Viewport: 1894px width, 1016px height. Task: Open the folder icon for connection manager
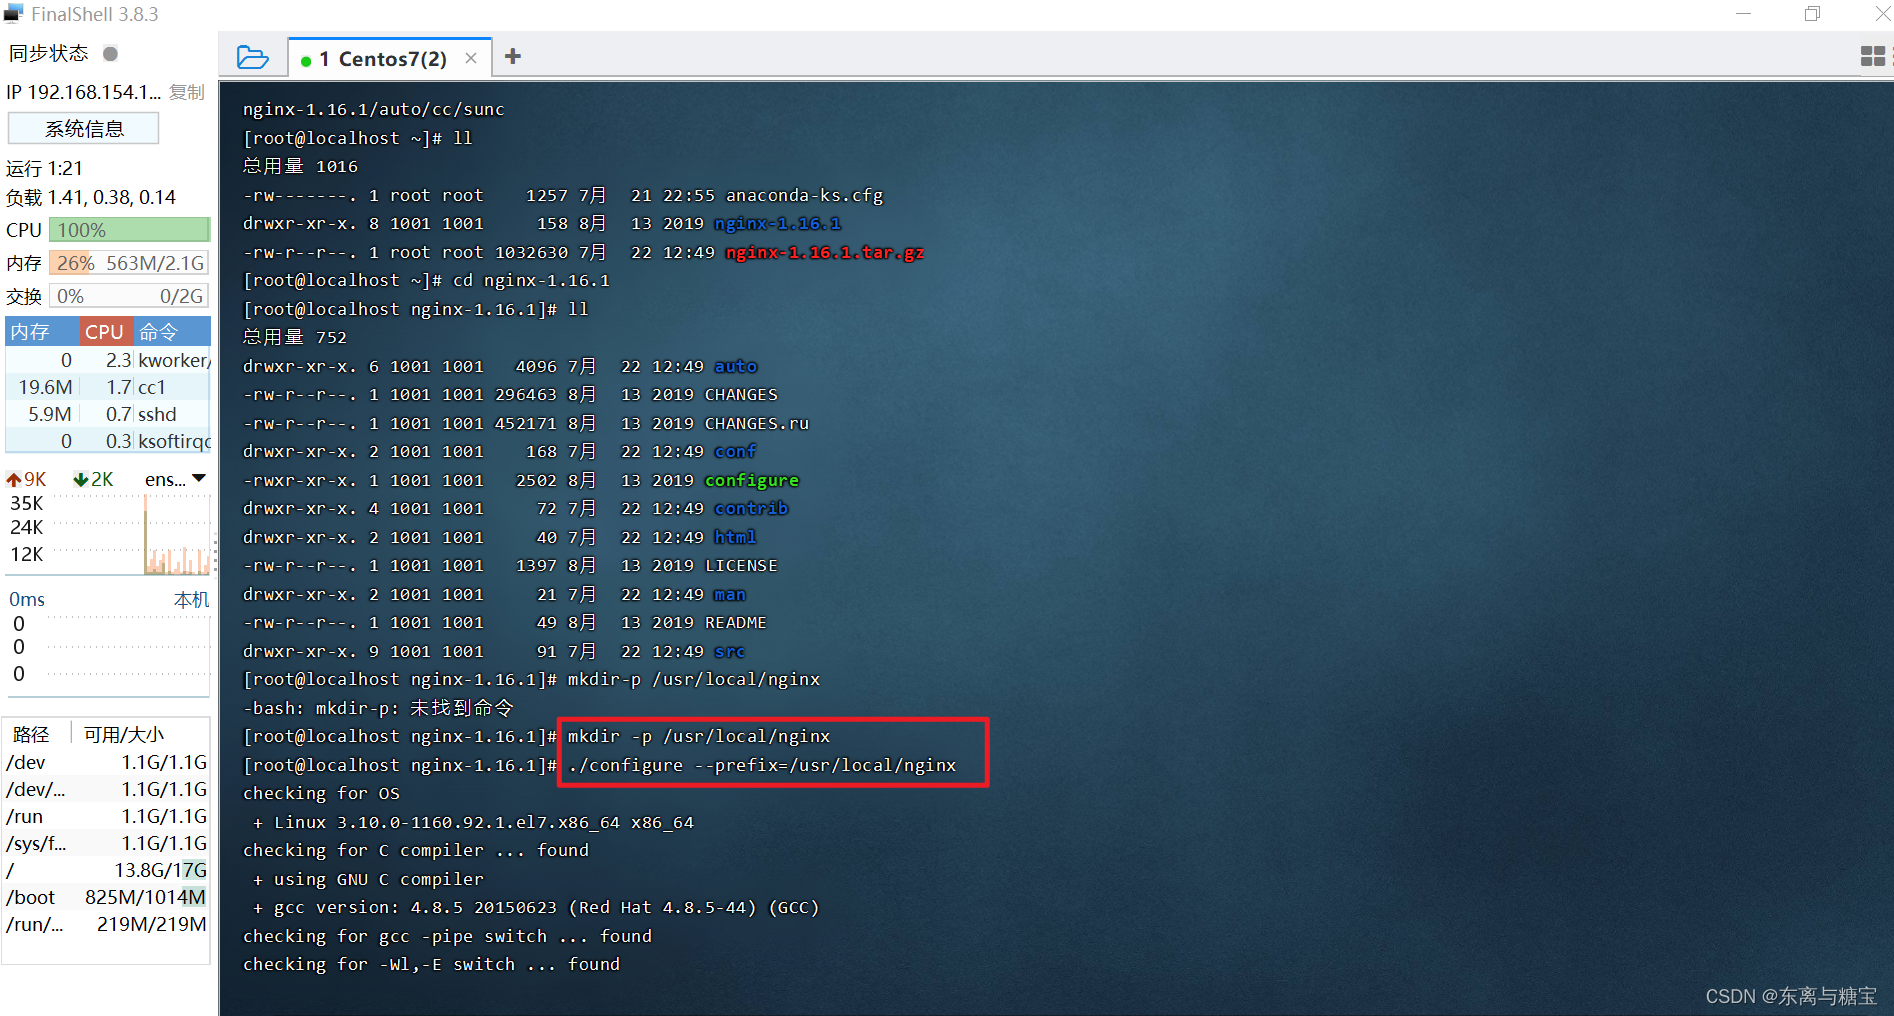tap(252, 57)
